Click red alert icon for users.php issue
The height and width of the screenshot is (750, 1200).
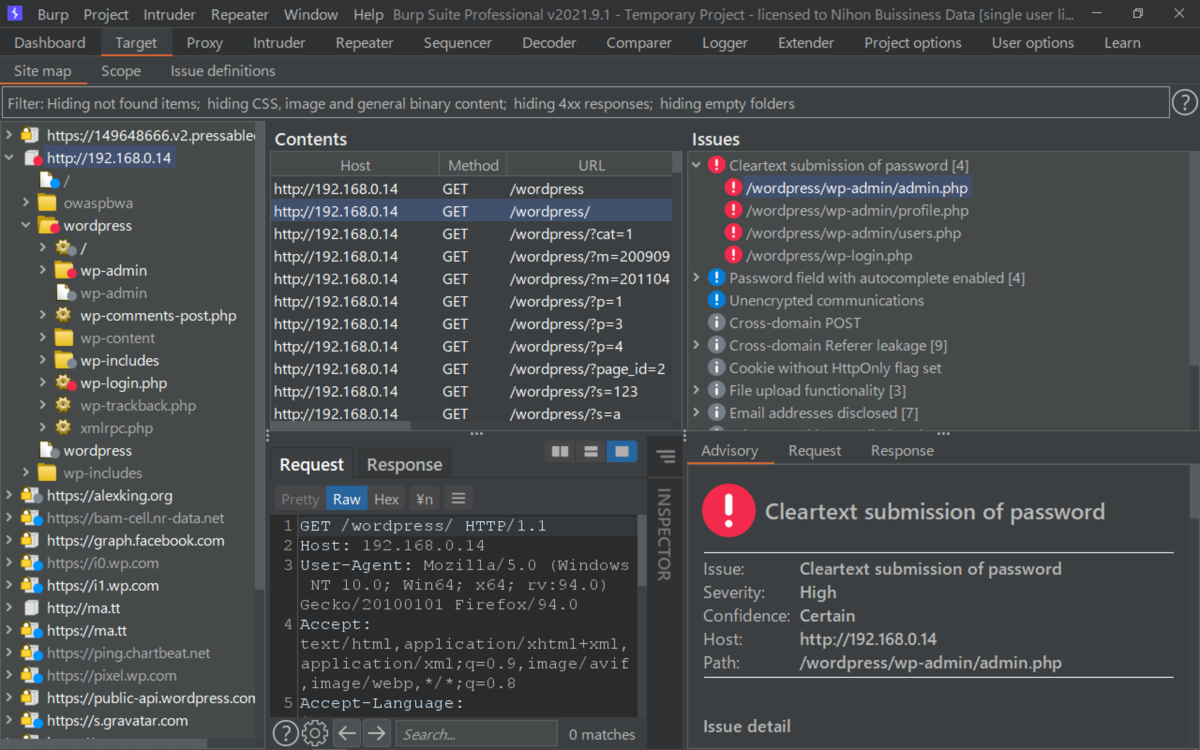(733, 233)
